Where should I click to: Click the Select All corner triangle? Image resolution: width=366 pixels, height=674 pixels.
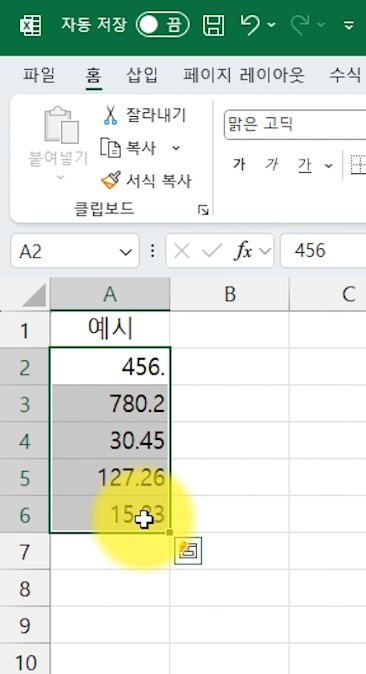34,296
